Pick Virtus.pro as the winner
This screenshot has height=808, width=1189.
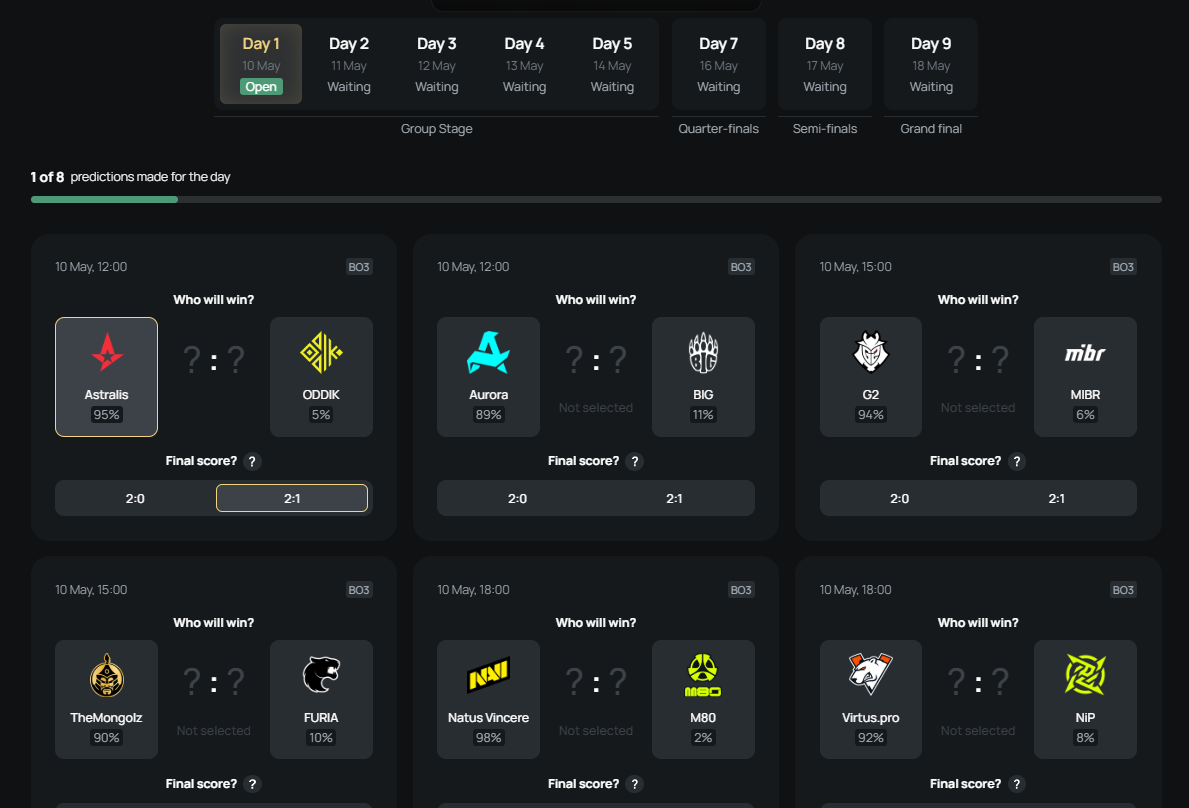[871, 700]
